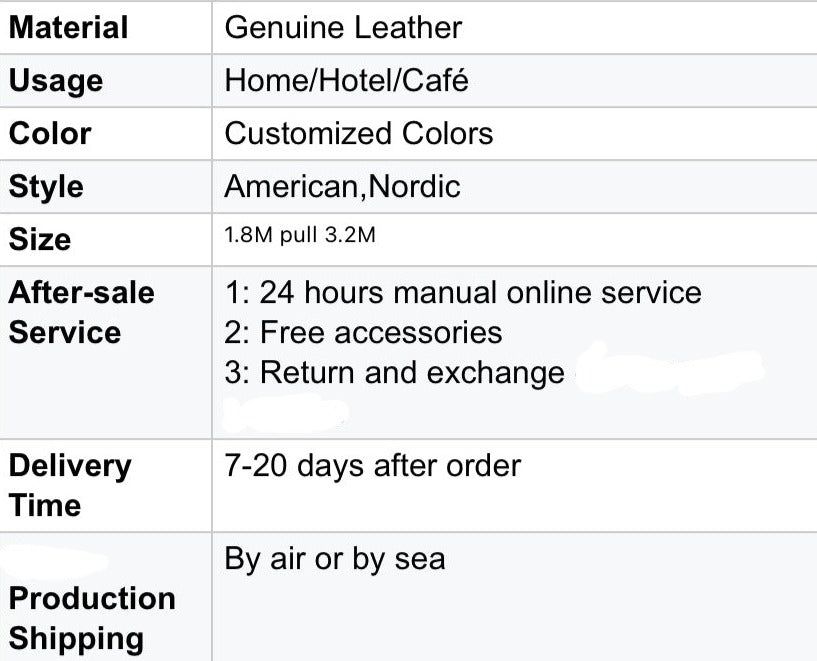Select the 24 hours manual online service line

pos(463,292)
